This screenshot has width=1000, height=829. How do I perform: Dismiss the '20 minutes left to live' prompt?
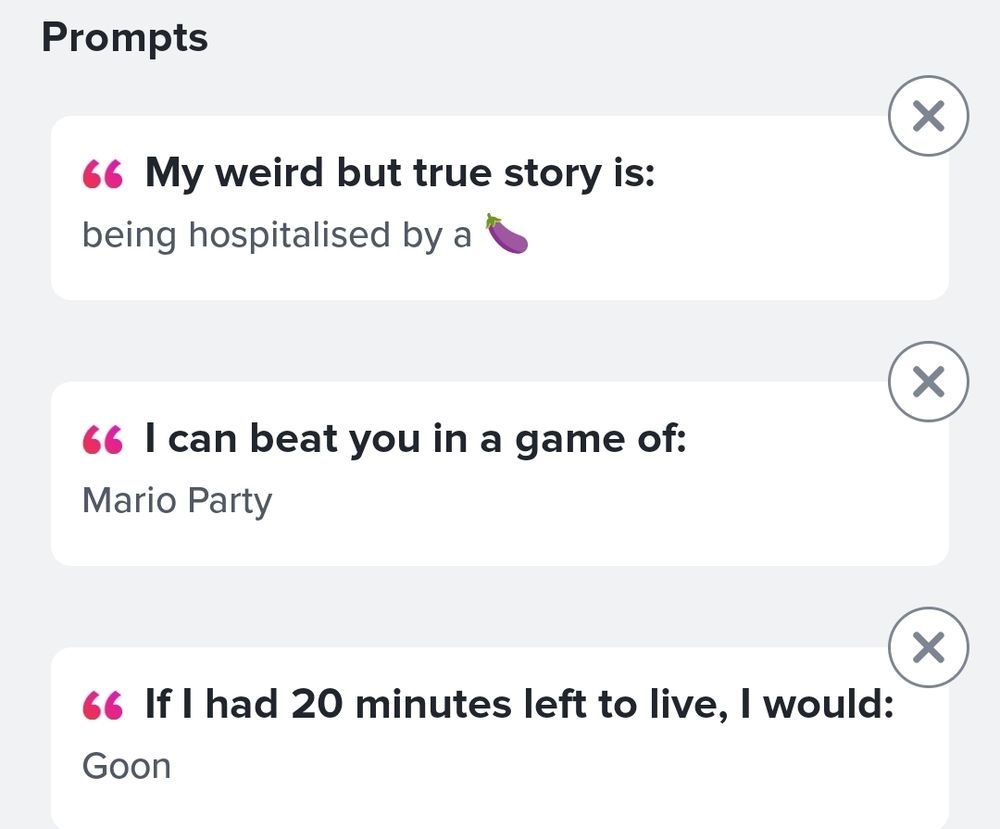[928, 648]
